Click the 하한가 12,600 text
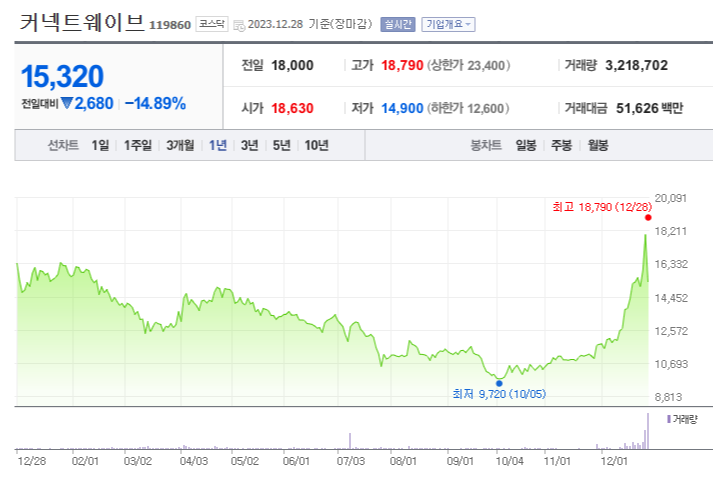Image resolution: width=713 pixels, height=490 pixels. pyautogui.click(x=468, y=109)
